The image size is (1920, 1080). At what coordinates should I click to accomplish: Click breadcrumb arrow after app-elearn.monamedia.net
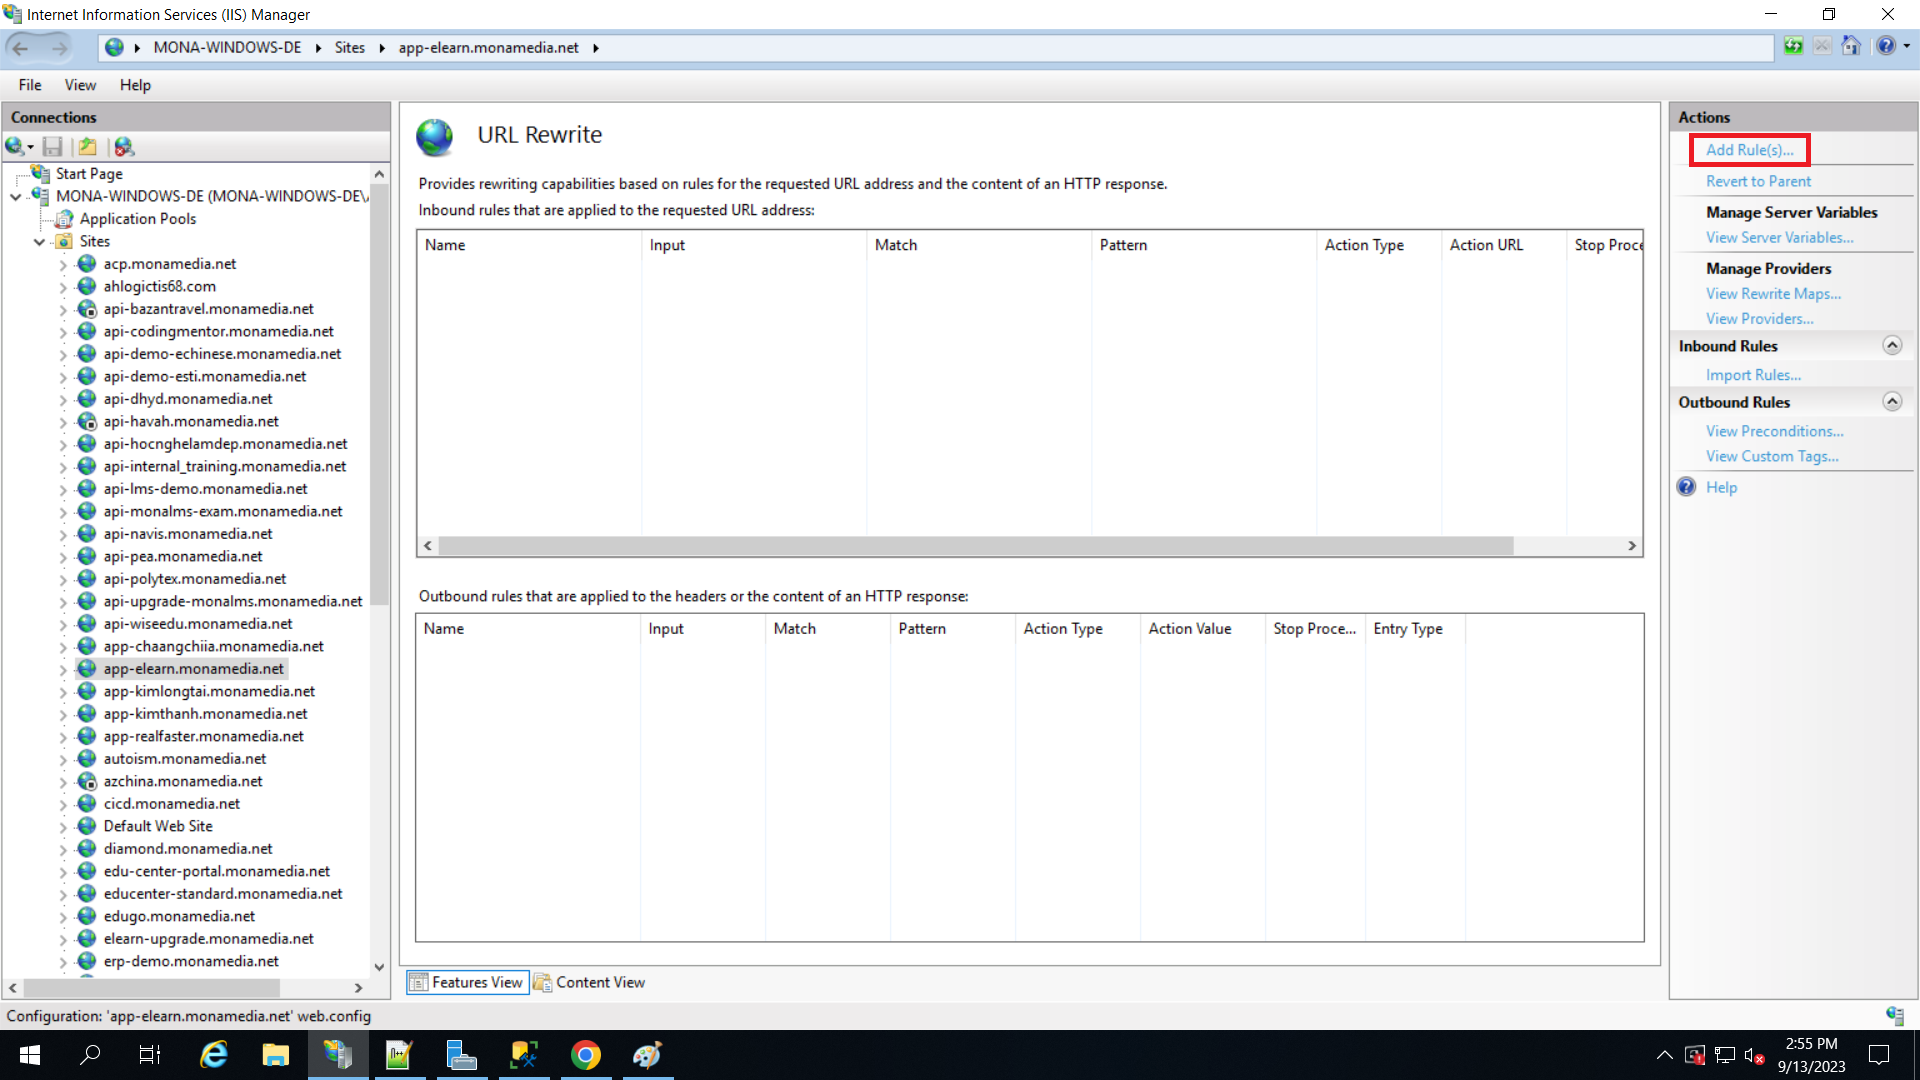click(x=595, y=48)
